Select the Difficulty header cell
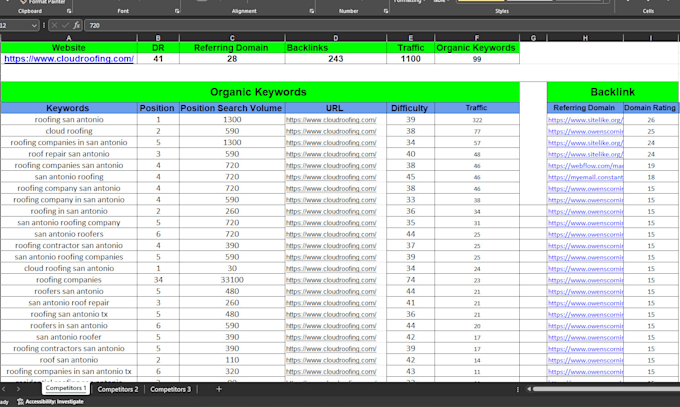680x407 pixels. click(x=410, y=108)
